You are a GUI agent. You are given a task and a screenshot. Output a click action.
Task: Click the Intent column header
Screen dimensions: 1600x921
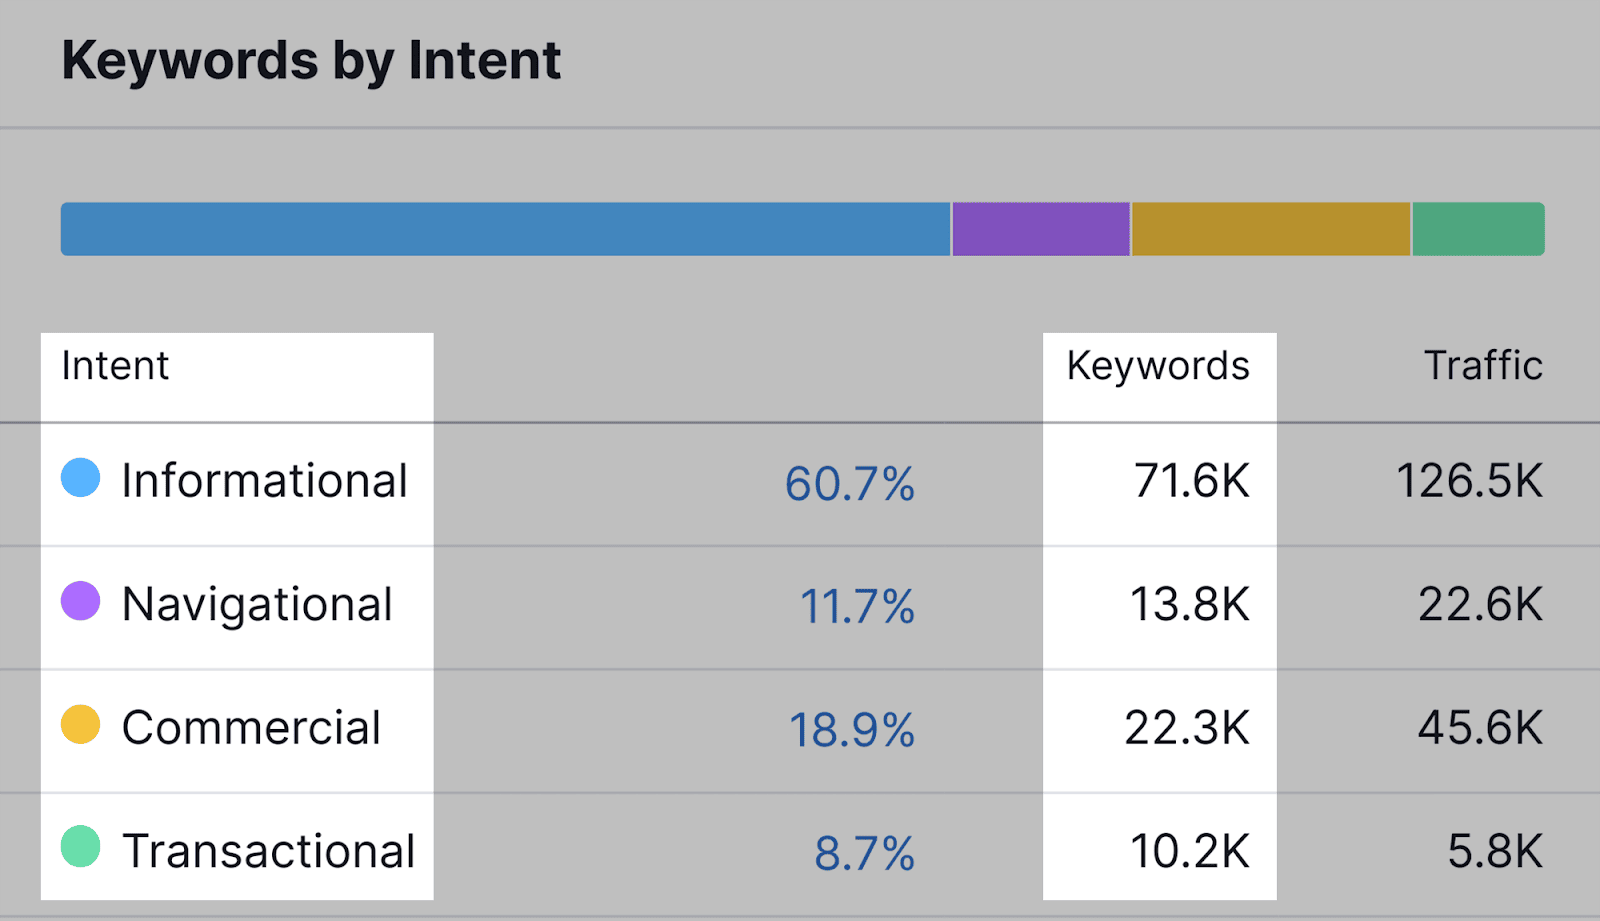point(115,366)
